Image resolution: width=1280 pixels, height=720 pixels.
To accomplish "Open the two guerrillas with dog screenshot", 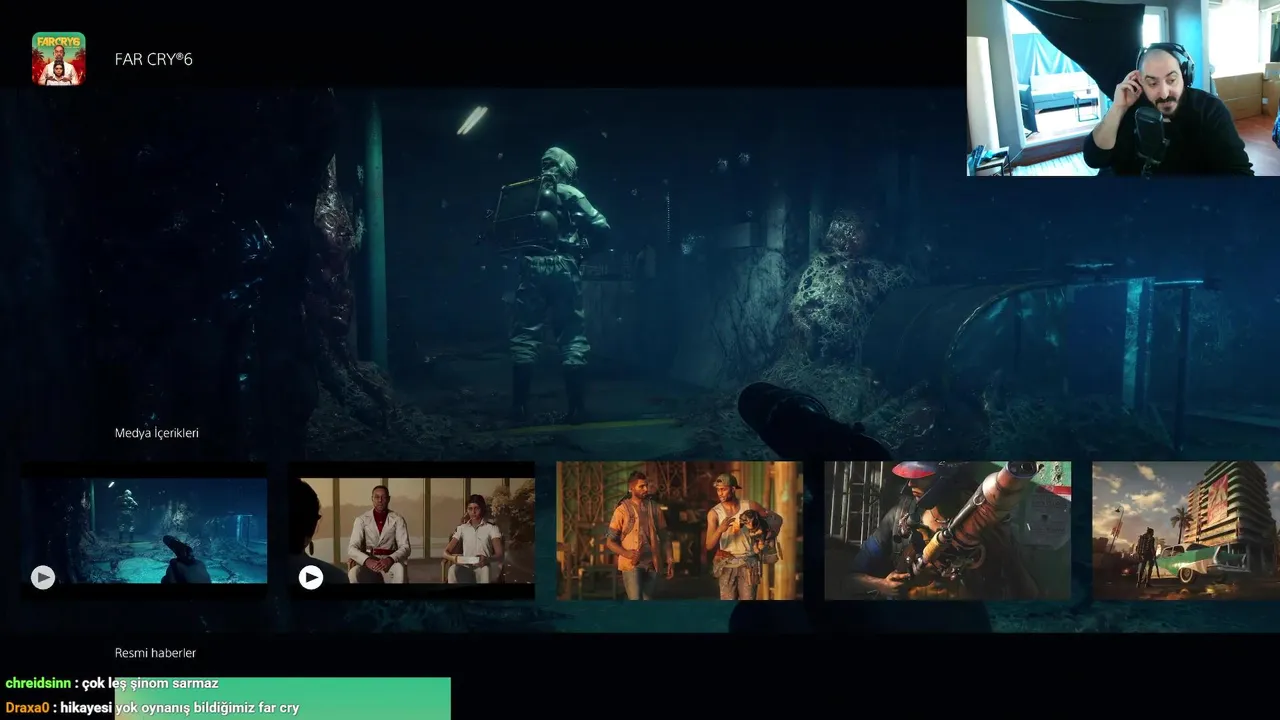I will 680,530.
